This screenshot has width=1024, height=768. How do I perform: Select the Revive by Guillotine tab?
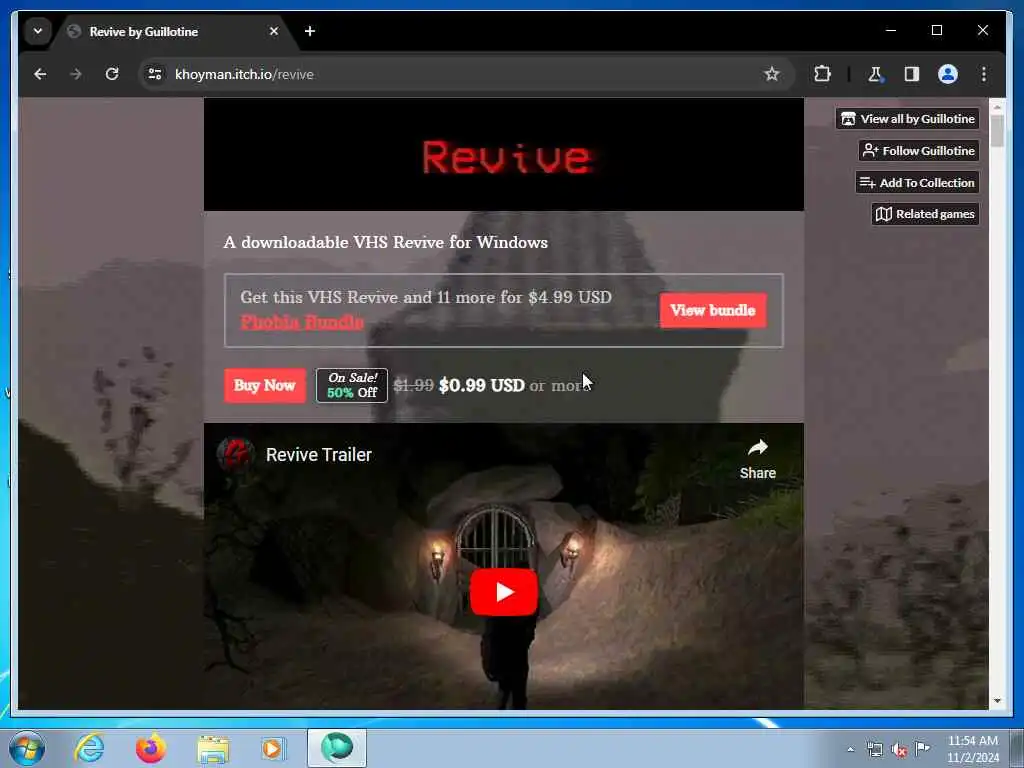(174, 31)
